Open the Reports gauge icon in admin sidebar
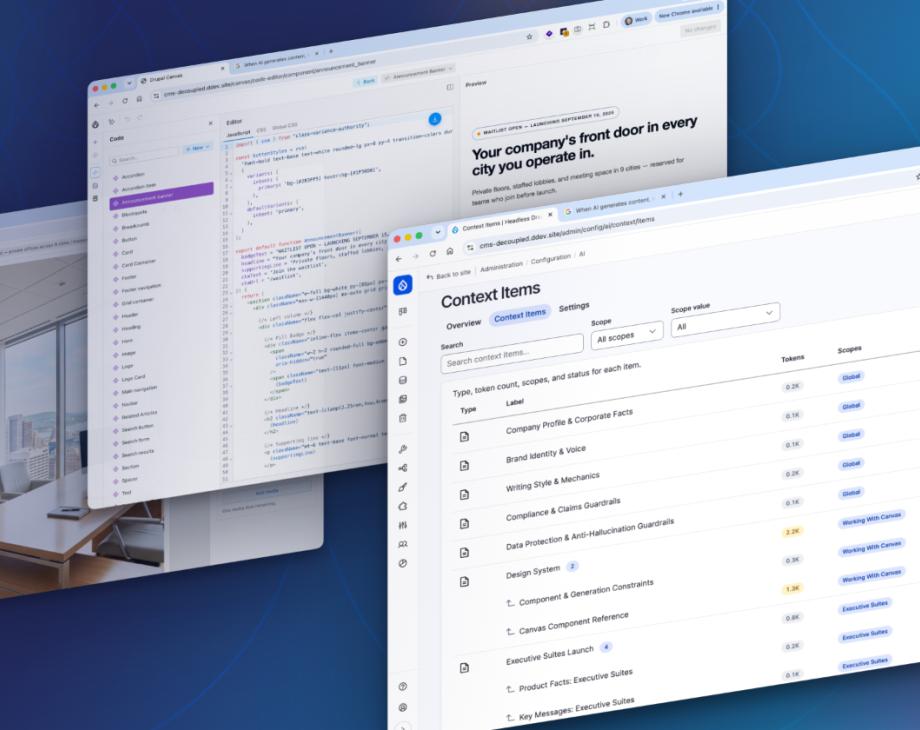920x730 pixels. tap(402, 563)
